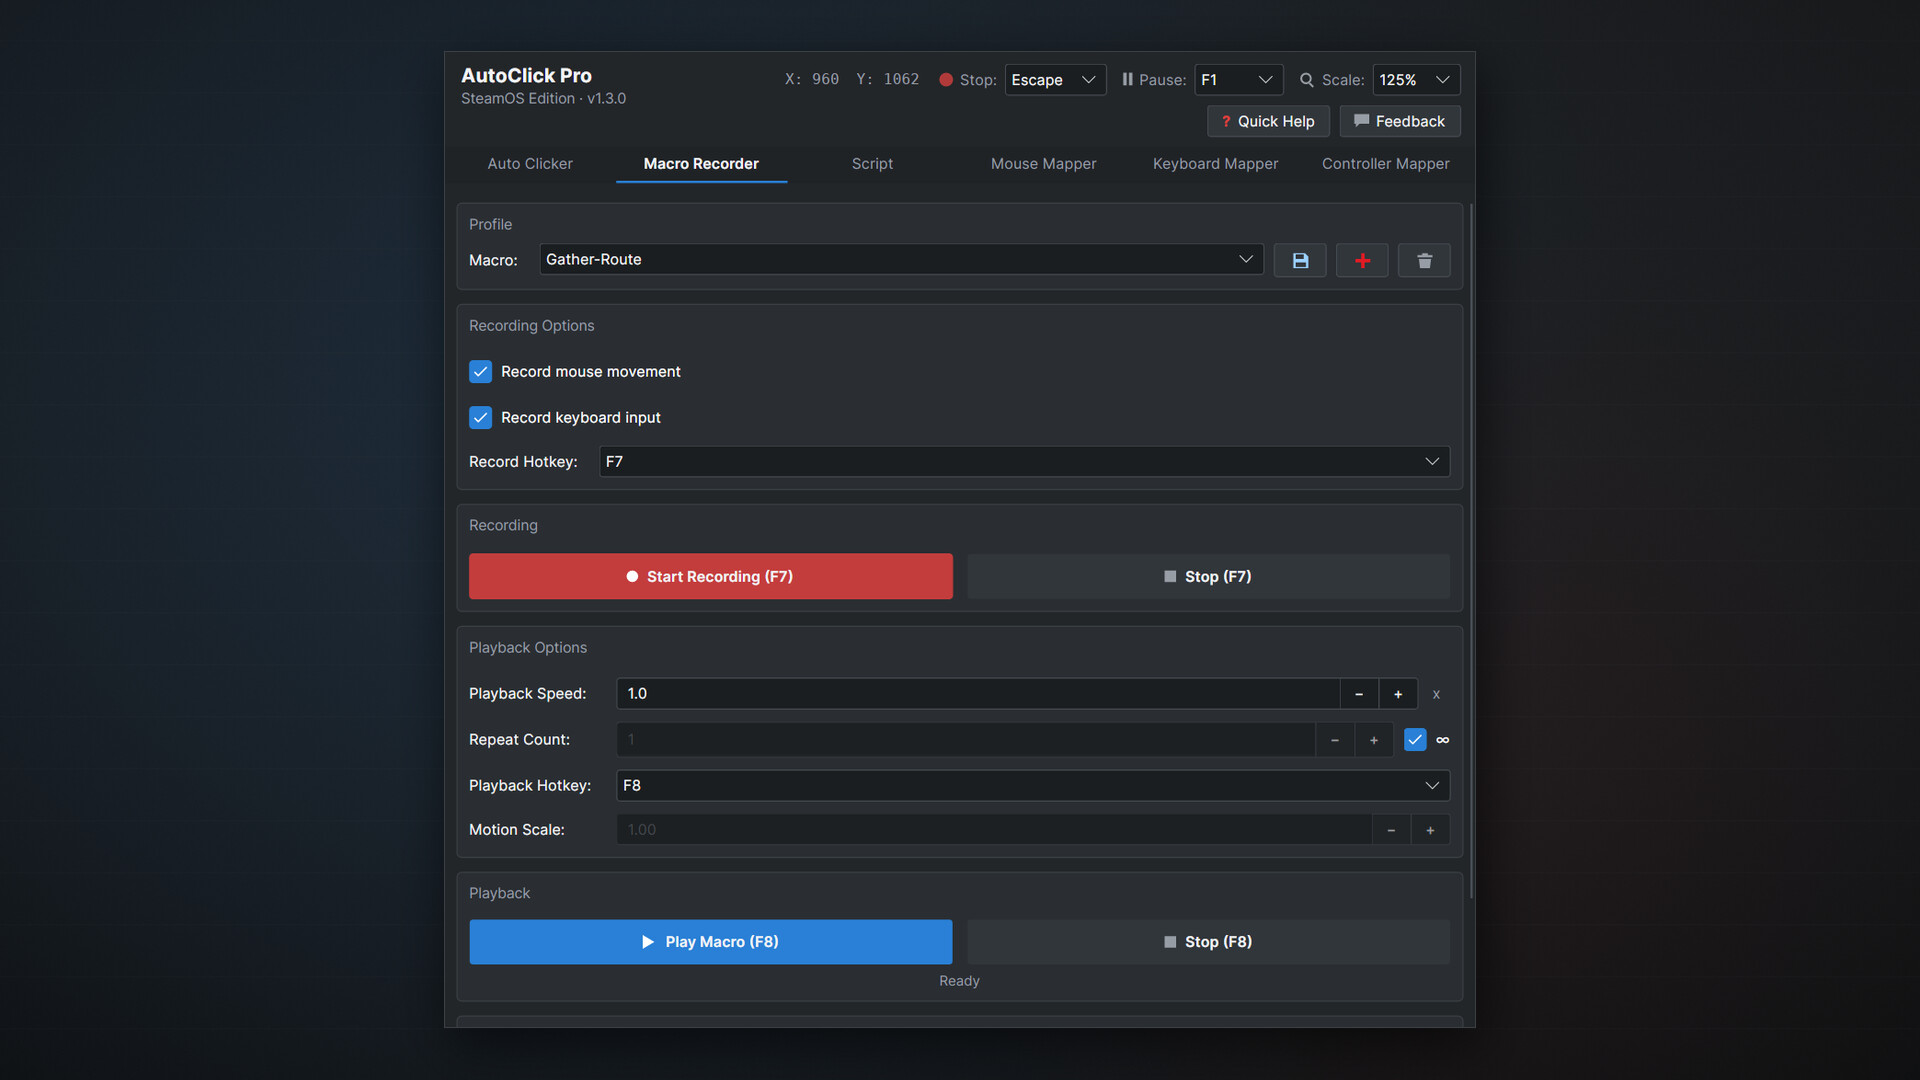Click the Playback Speed input field

[x=978, y=694]
